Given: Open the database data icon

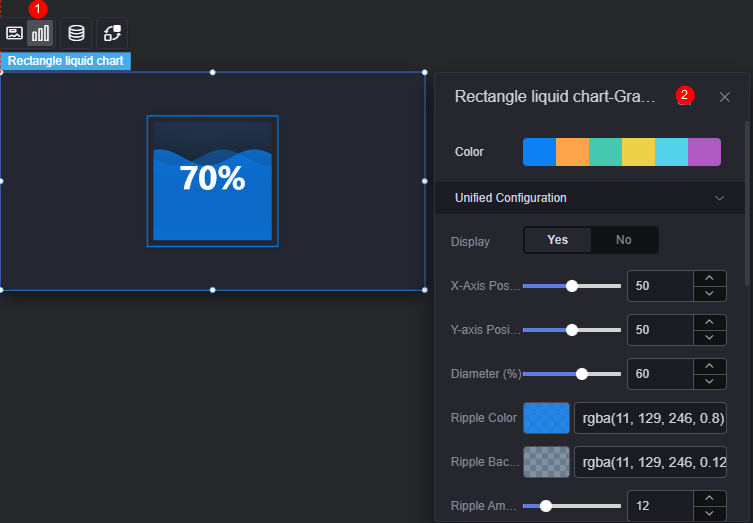Looking at the screenshot, I should [76, 33].
